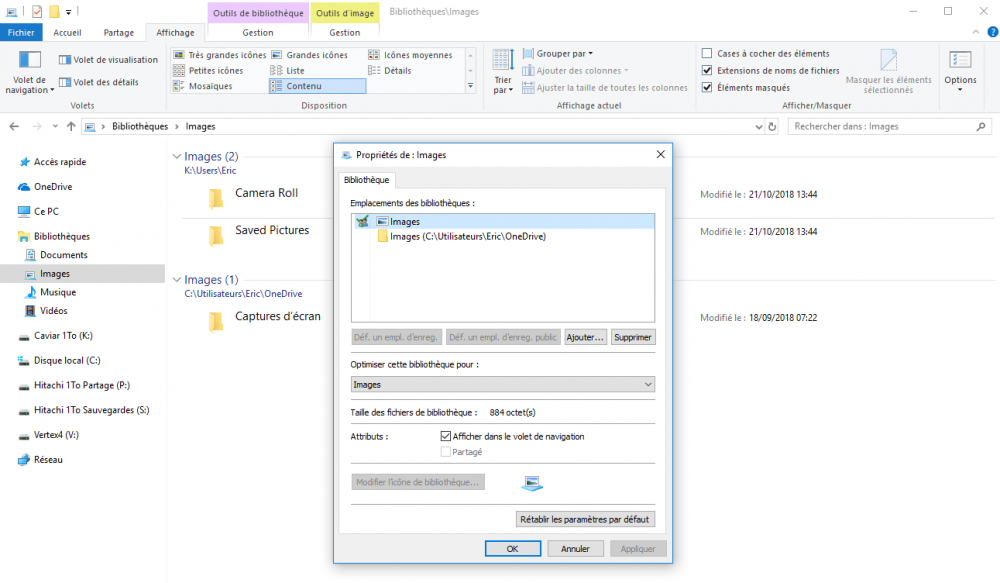The image size is (1000, 583).
Task: Choose Petites icônes layout
Action: click(x=209, y=70)
